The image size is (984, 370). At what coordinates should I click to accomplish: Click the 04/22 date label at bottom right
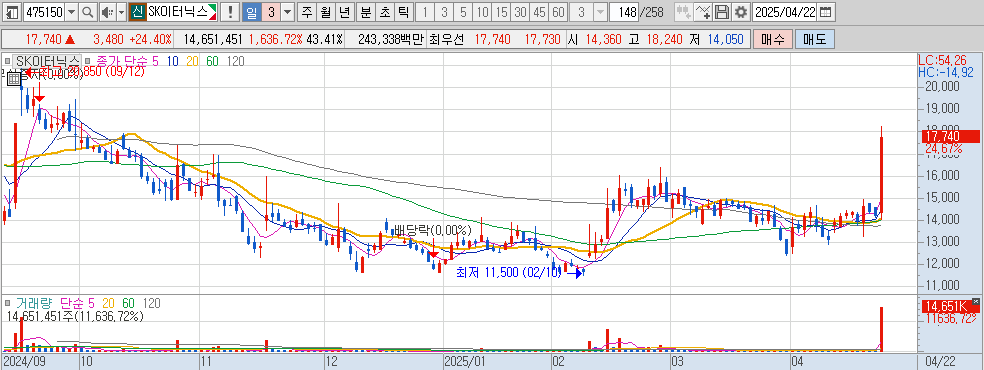pos(940,362)
